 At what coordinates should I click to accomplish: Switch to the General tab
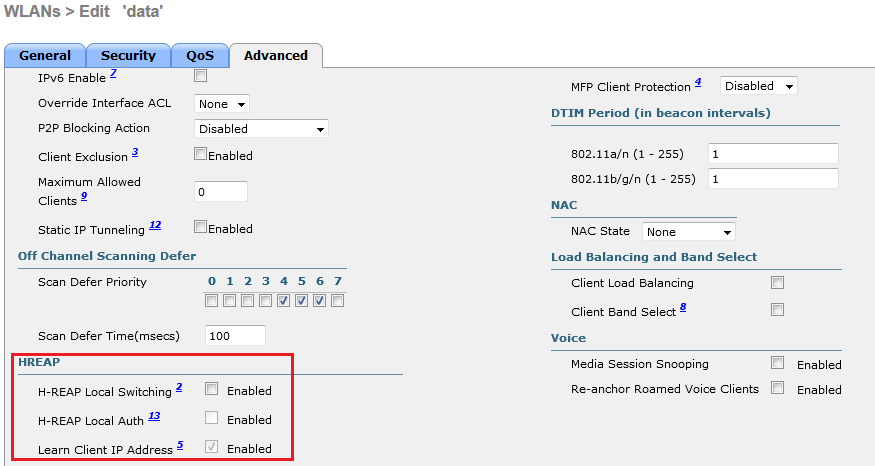pos(45,56)
